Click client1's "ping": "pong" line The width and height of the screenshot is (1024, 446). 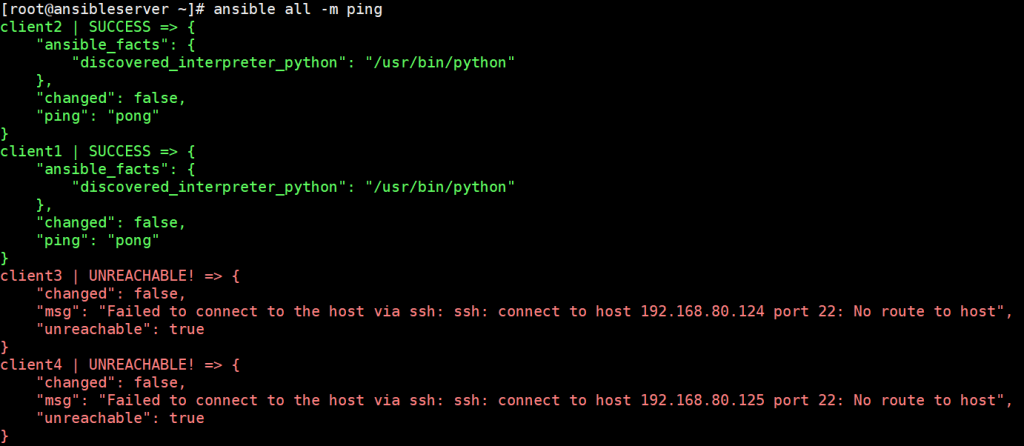(98, 241)
